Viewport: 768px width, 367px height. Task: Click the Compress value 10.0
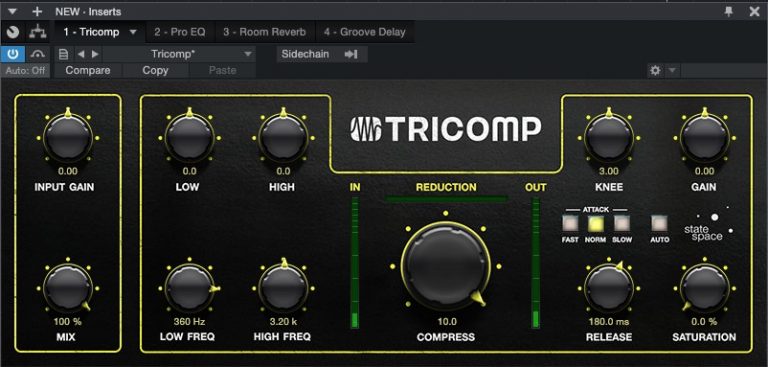(x=447, y=322)
